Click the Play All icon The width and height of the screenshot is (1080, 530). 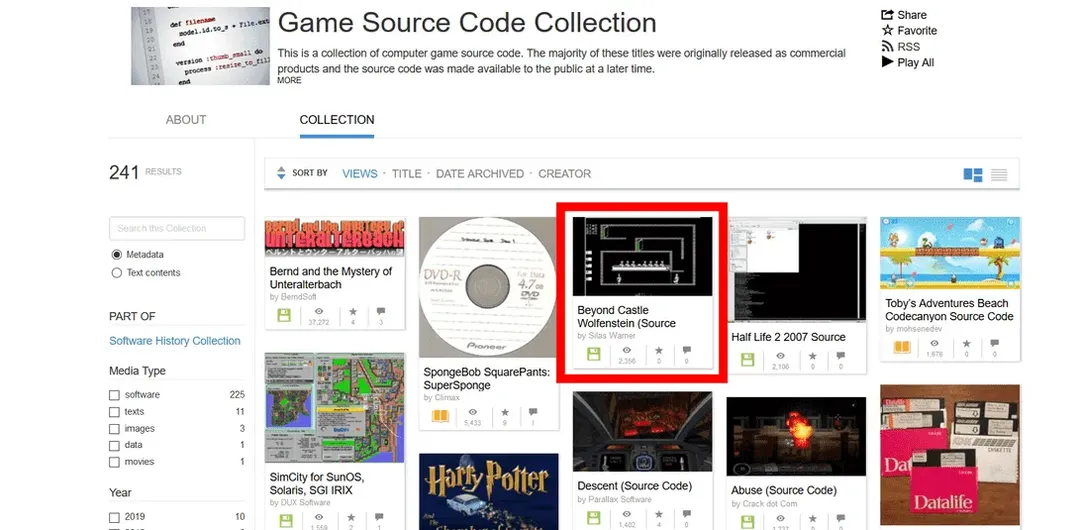tap(887, 62)
